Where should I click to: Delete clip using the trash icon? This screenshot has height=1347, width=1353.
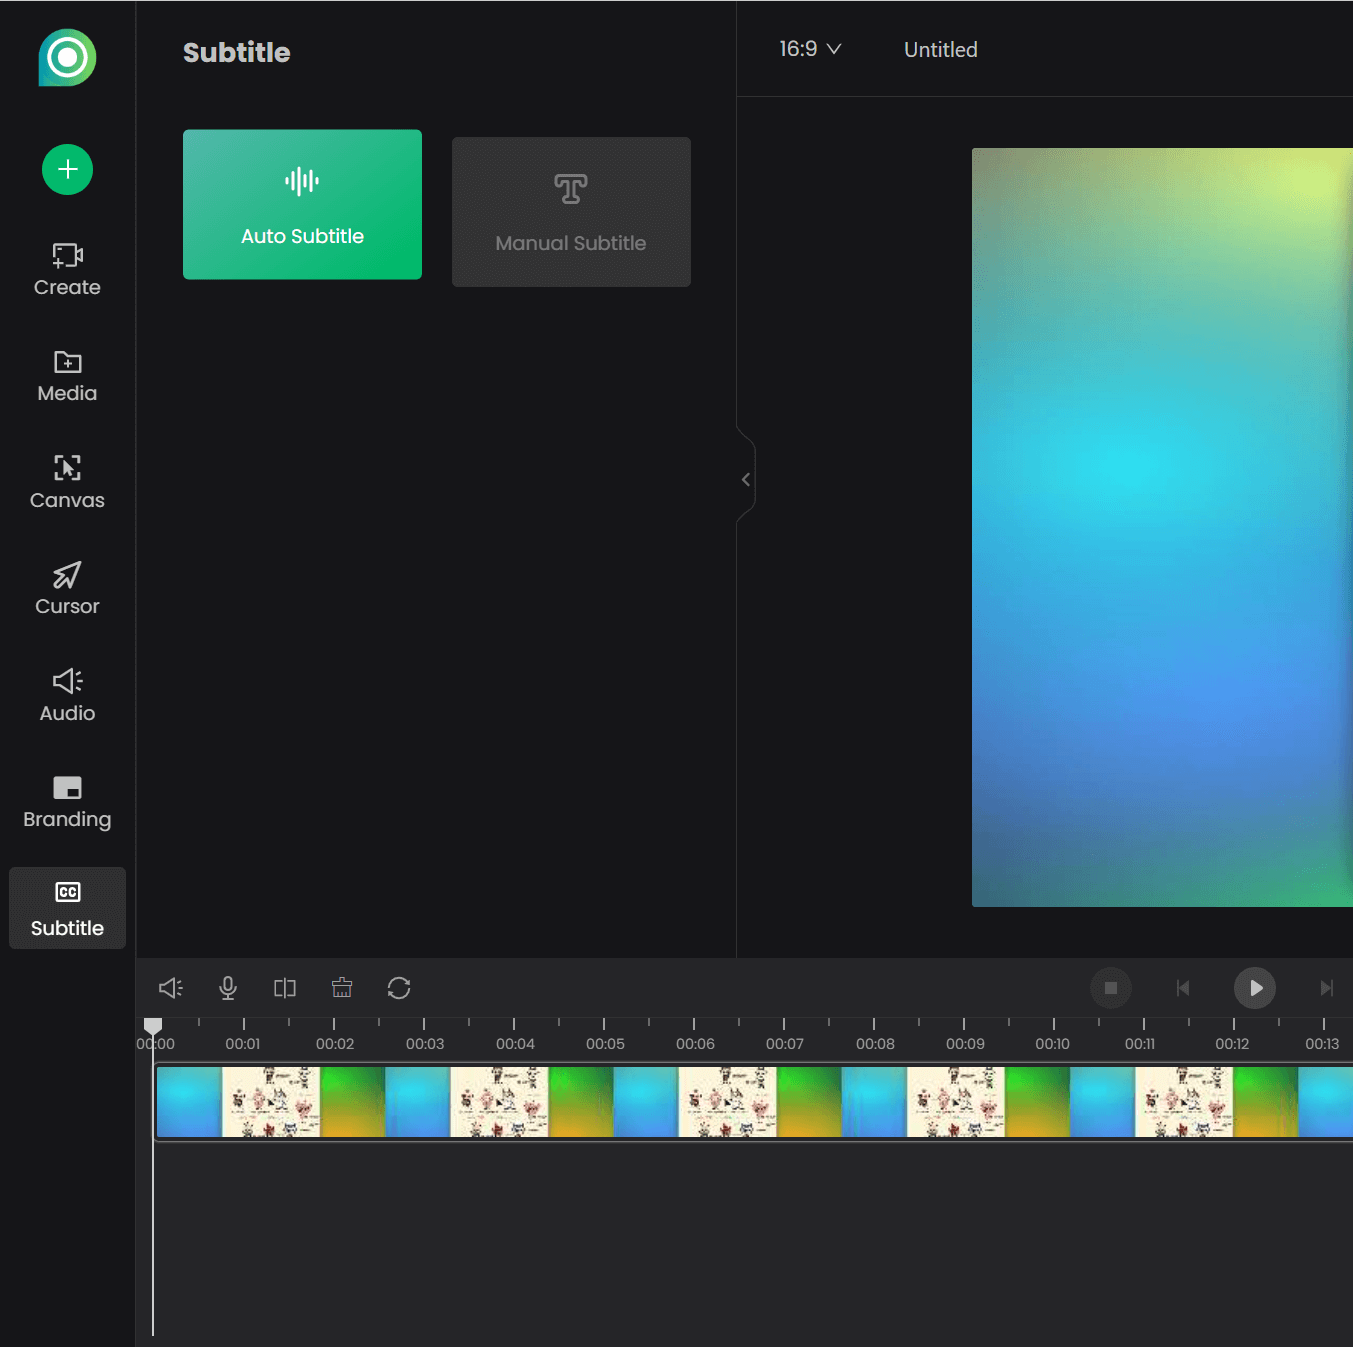click(x=342, y=988)
